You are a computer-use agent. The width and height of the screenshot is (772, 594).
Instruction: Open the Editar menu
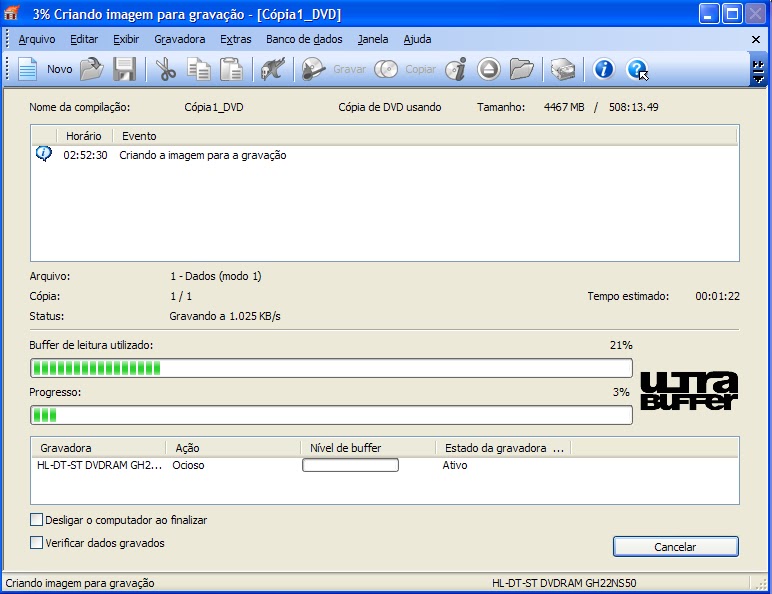[x=84, y=39]
